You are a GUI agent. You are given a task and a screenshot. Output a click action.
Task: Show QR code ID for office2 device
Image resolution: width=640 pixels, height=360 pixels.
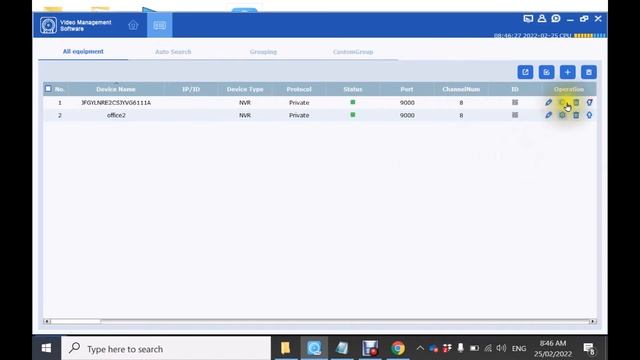515,115
